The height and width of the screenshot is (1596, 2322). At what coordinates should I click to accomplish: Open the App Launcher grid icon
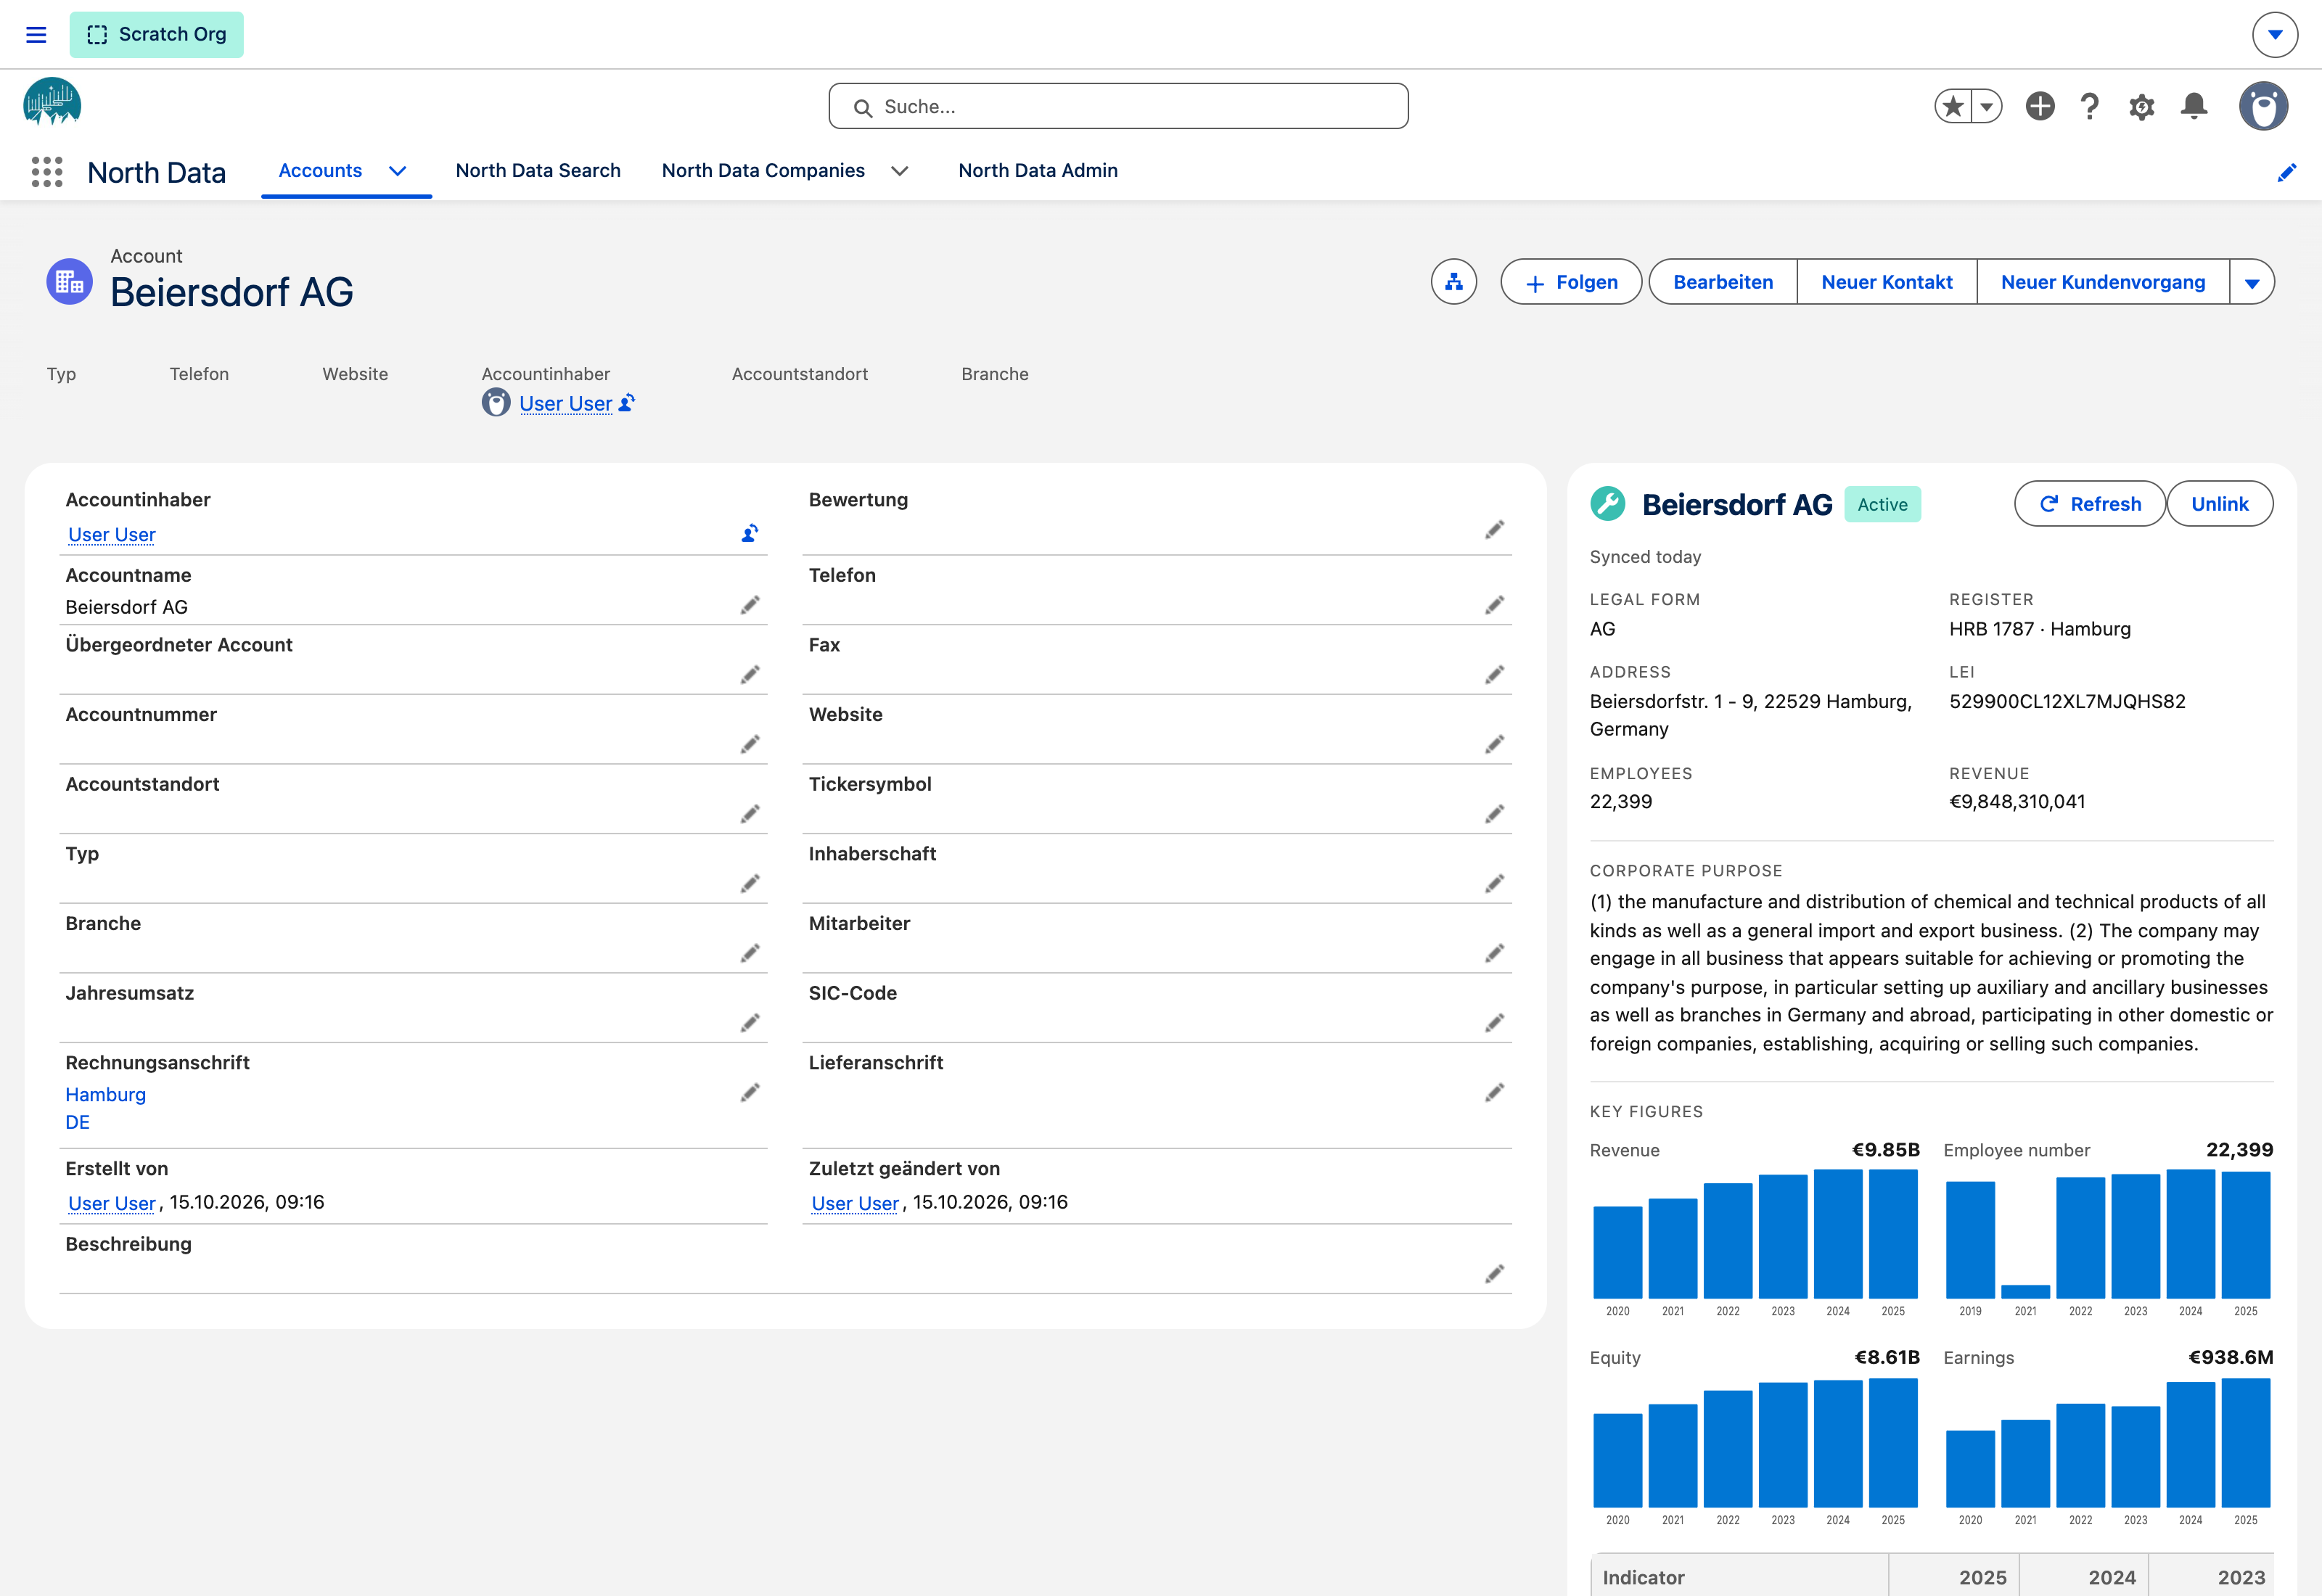click(x=47, y=172)
